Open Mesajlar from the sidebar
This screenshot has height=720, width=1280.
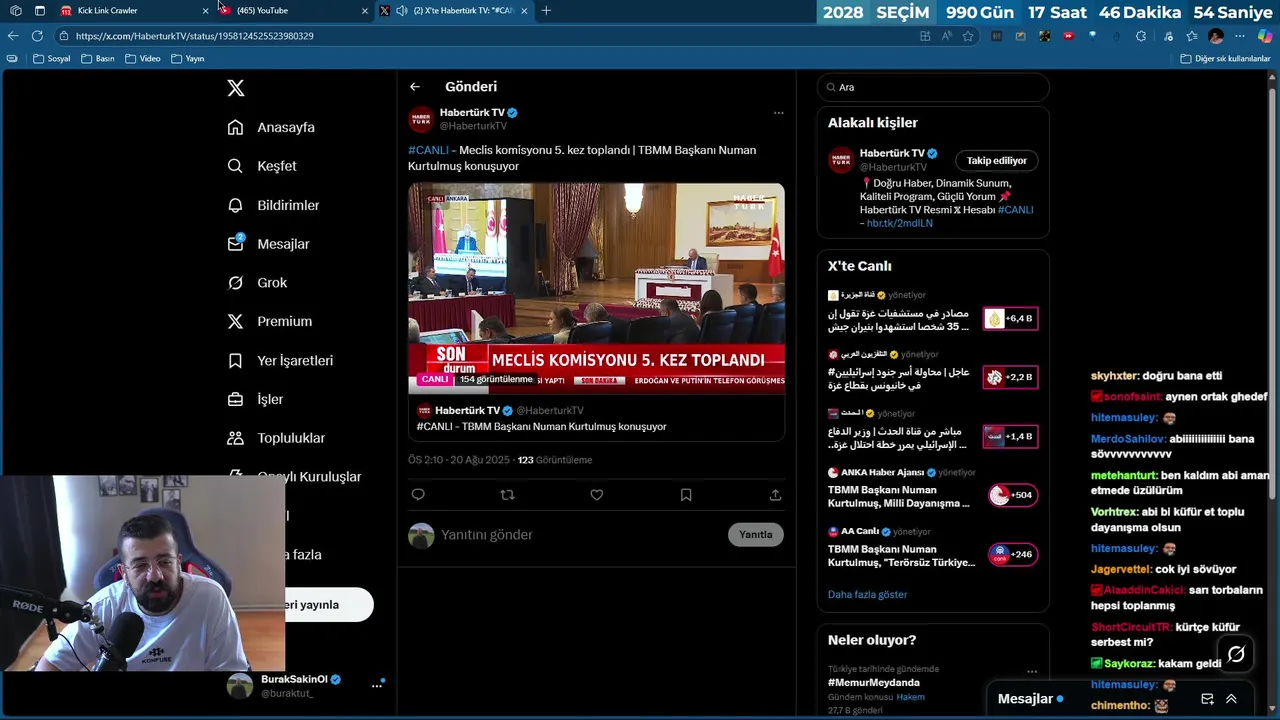point(268,244)
